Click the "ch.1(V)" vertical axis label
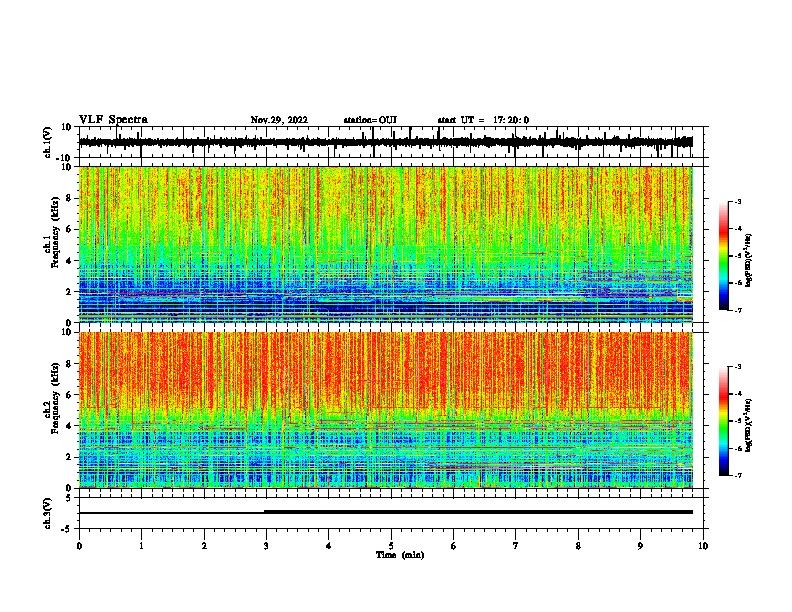 (x=49, y=142)
